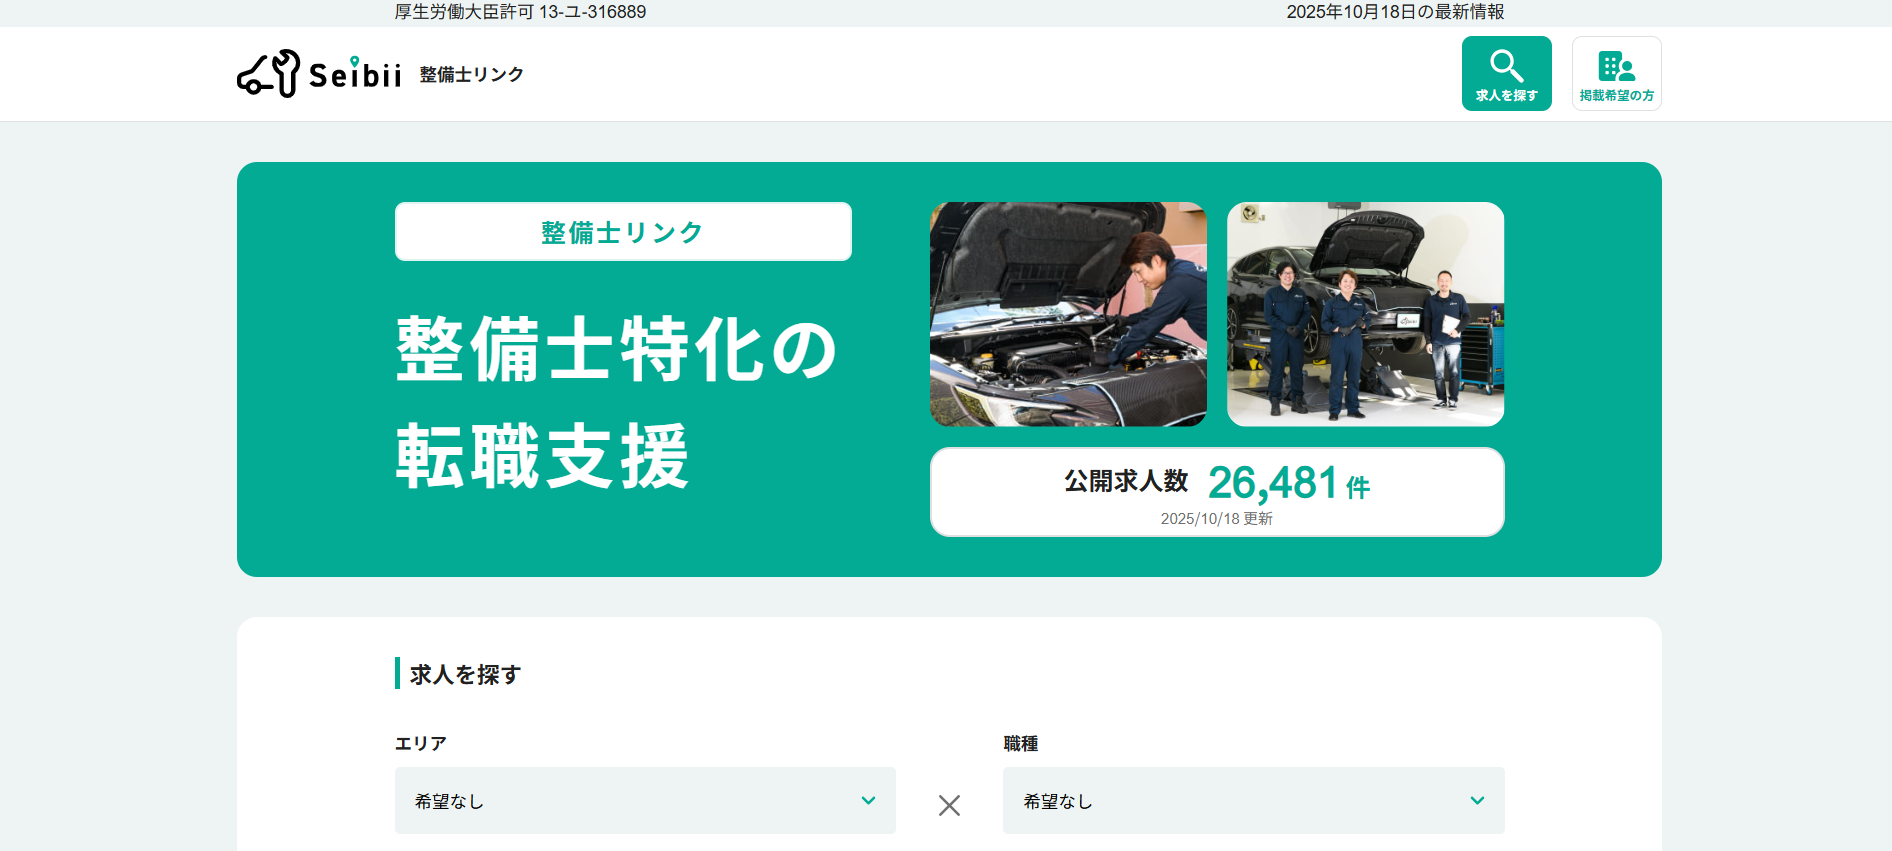Click the 2025/10/18 更新 date under the count

1216,519
